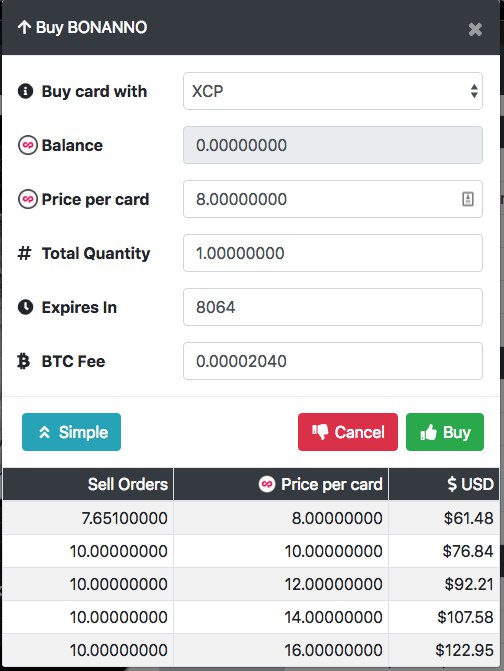Image resolution: width=504 pixels, height=671 pixels.
Task: Click the hash icon beside Total Quantity
Action: (x=24, y=253)
